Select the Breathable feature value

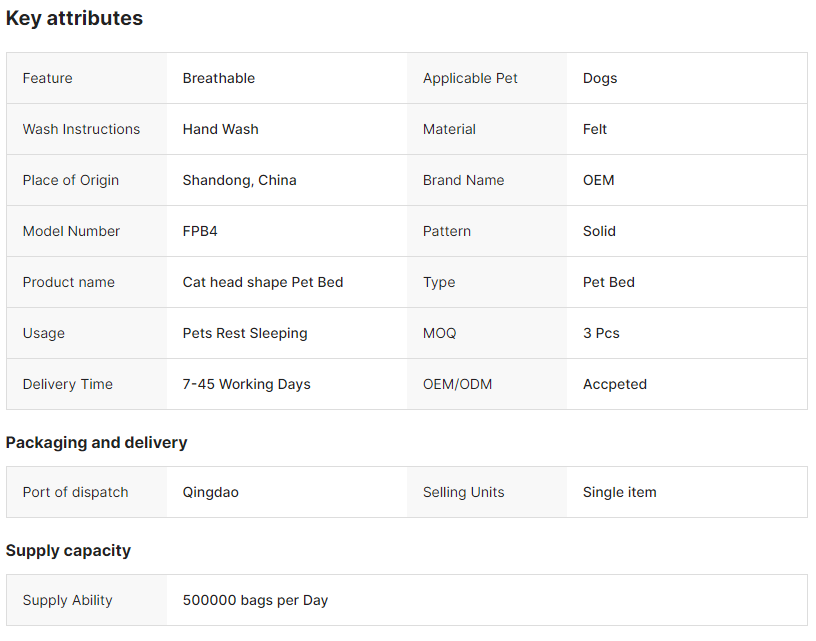click(219, 78)
